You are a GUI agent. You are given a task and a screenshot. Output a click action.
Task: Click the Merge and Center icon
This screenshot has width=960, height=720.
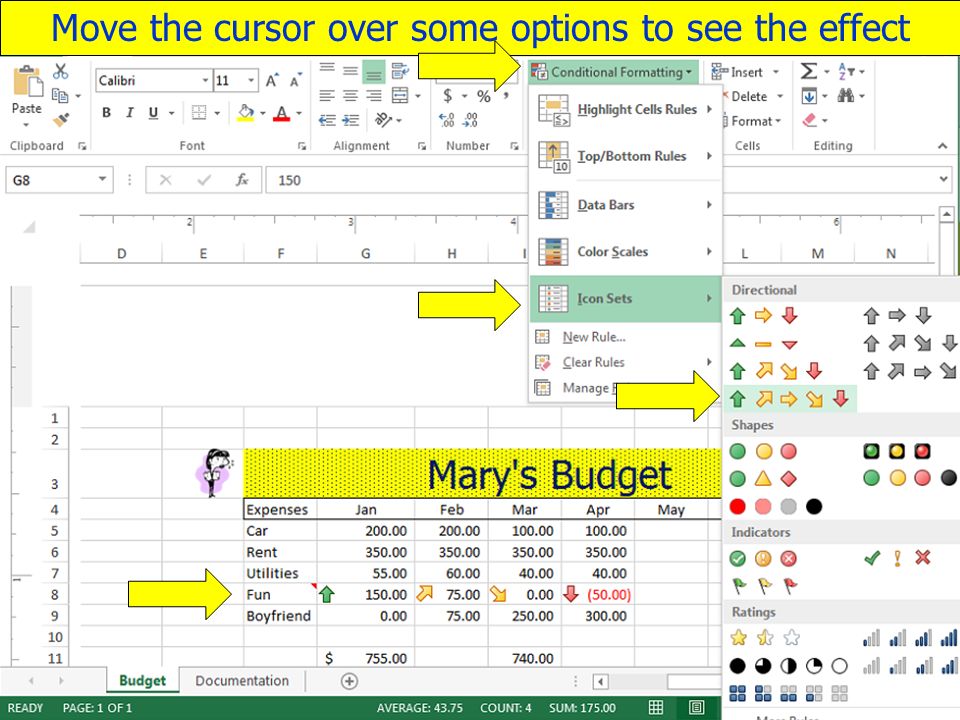pyautogui.click(x=400, y=96)
